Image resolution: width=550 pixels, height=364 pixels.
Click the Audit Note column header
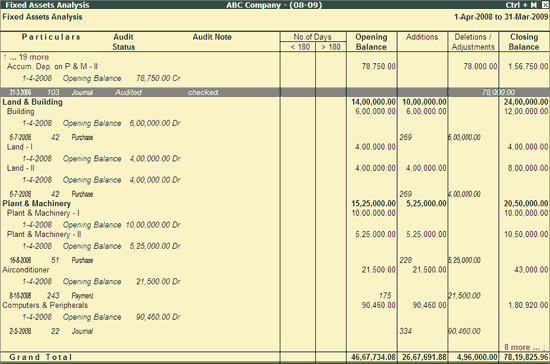click(x=212, y=37)
